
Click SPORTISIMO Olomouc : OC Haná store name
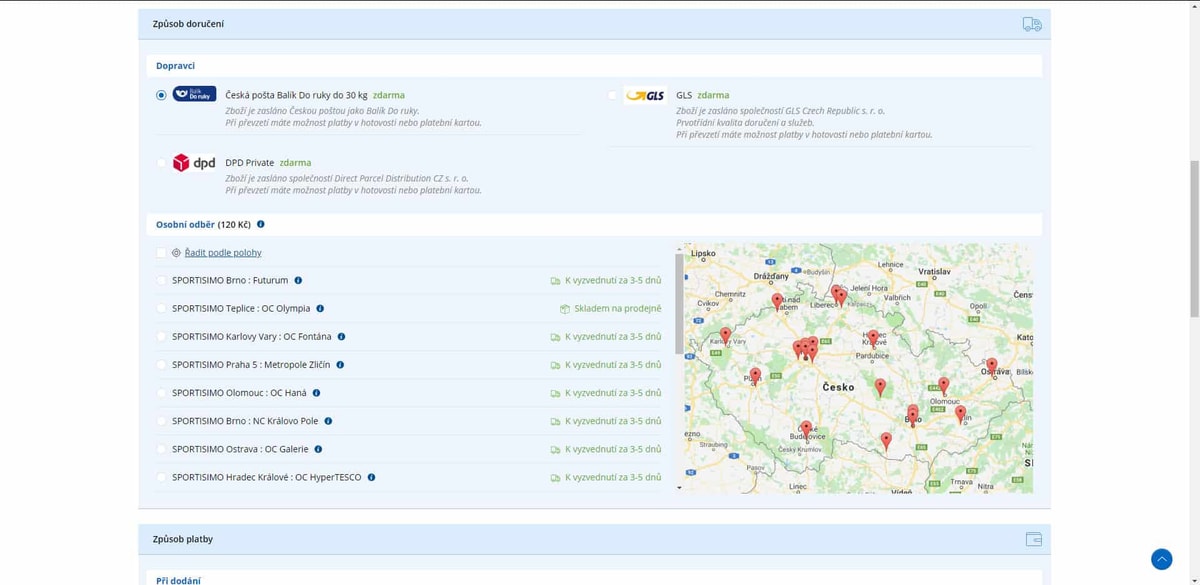pos(239,393)
